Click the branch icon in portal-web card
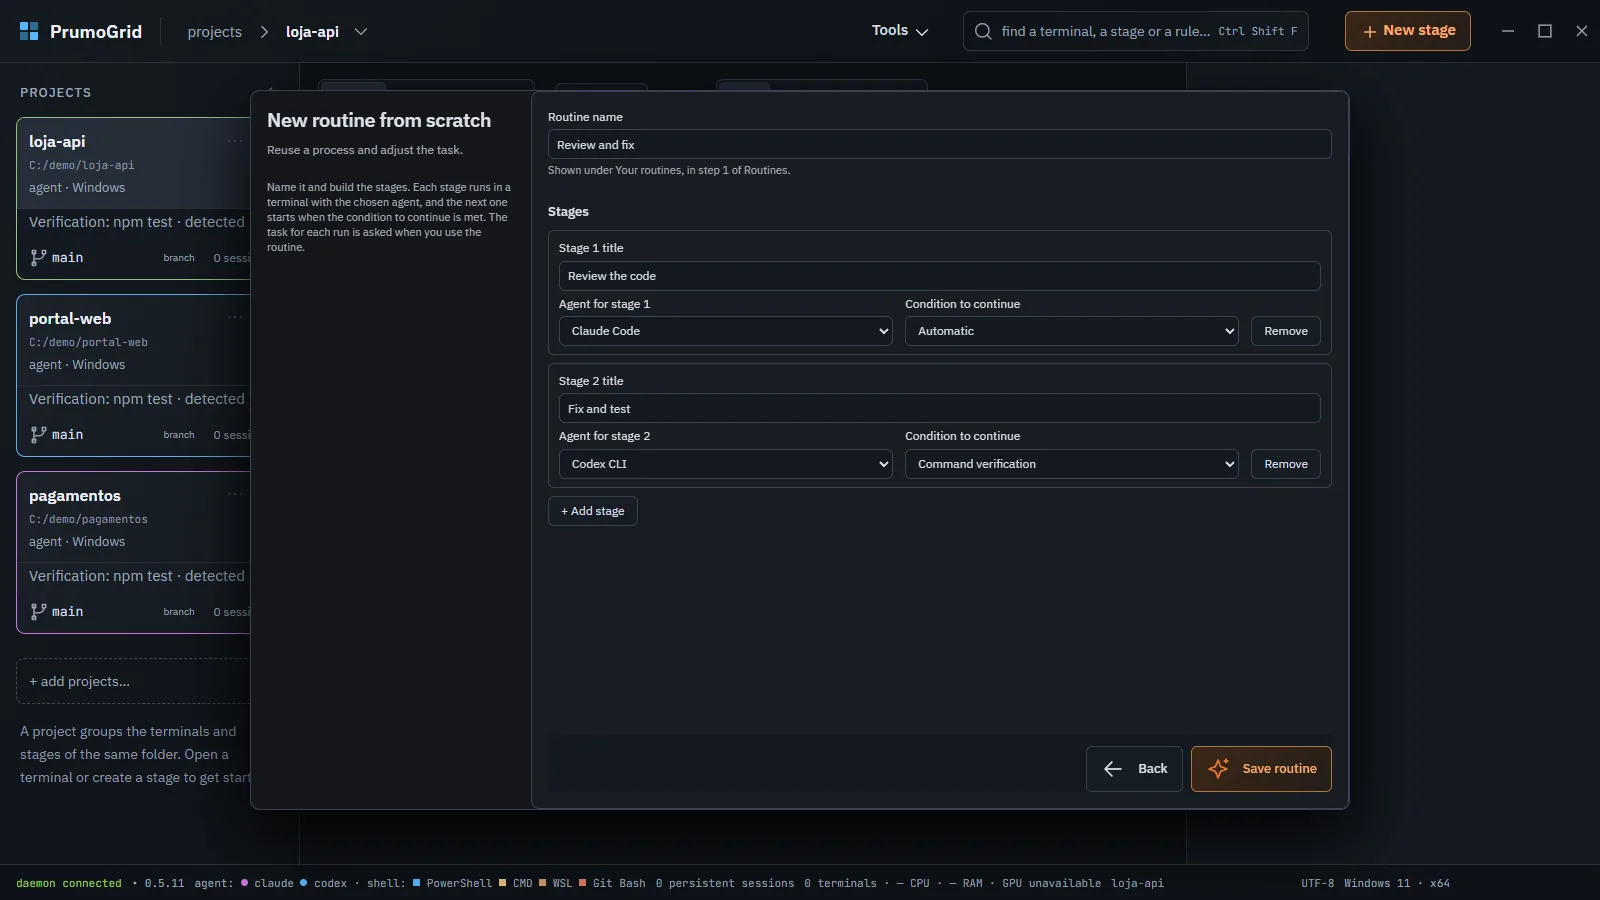The image size is (1600, 900). [x=38, y=434]
